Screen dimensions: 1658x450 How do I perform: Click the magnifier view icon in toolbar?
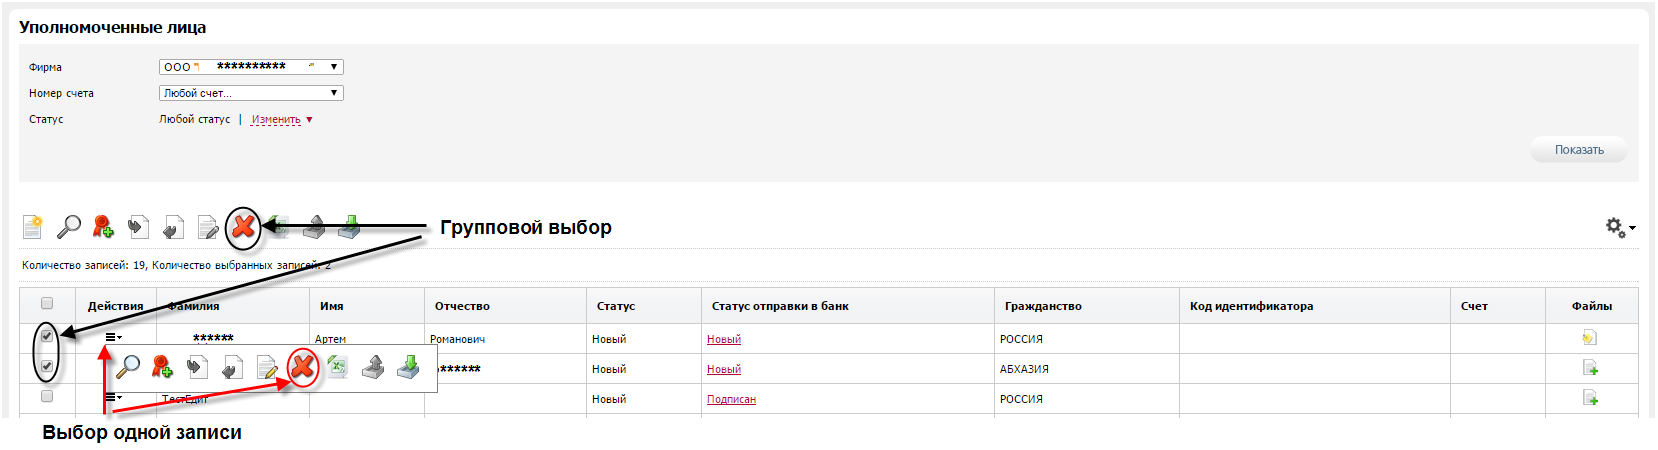click(x=68, y=227)
